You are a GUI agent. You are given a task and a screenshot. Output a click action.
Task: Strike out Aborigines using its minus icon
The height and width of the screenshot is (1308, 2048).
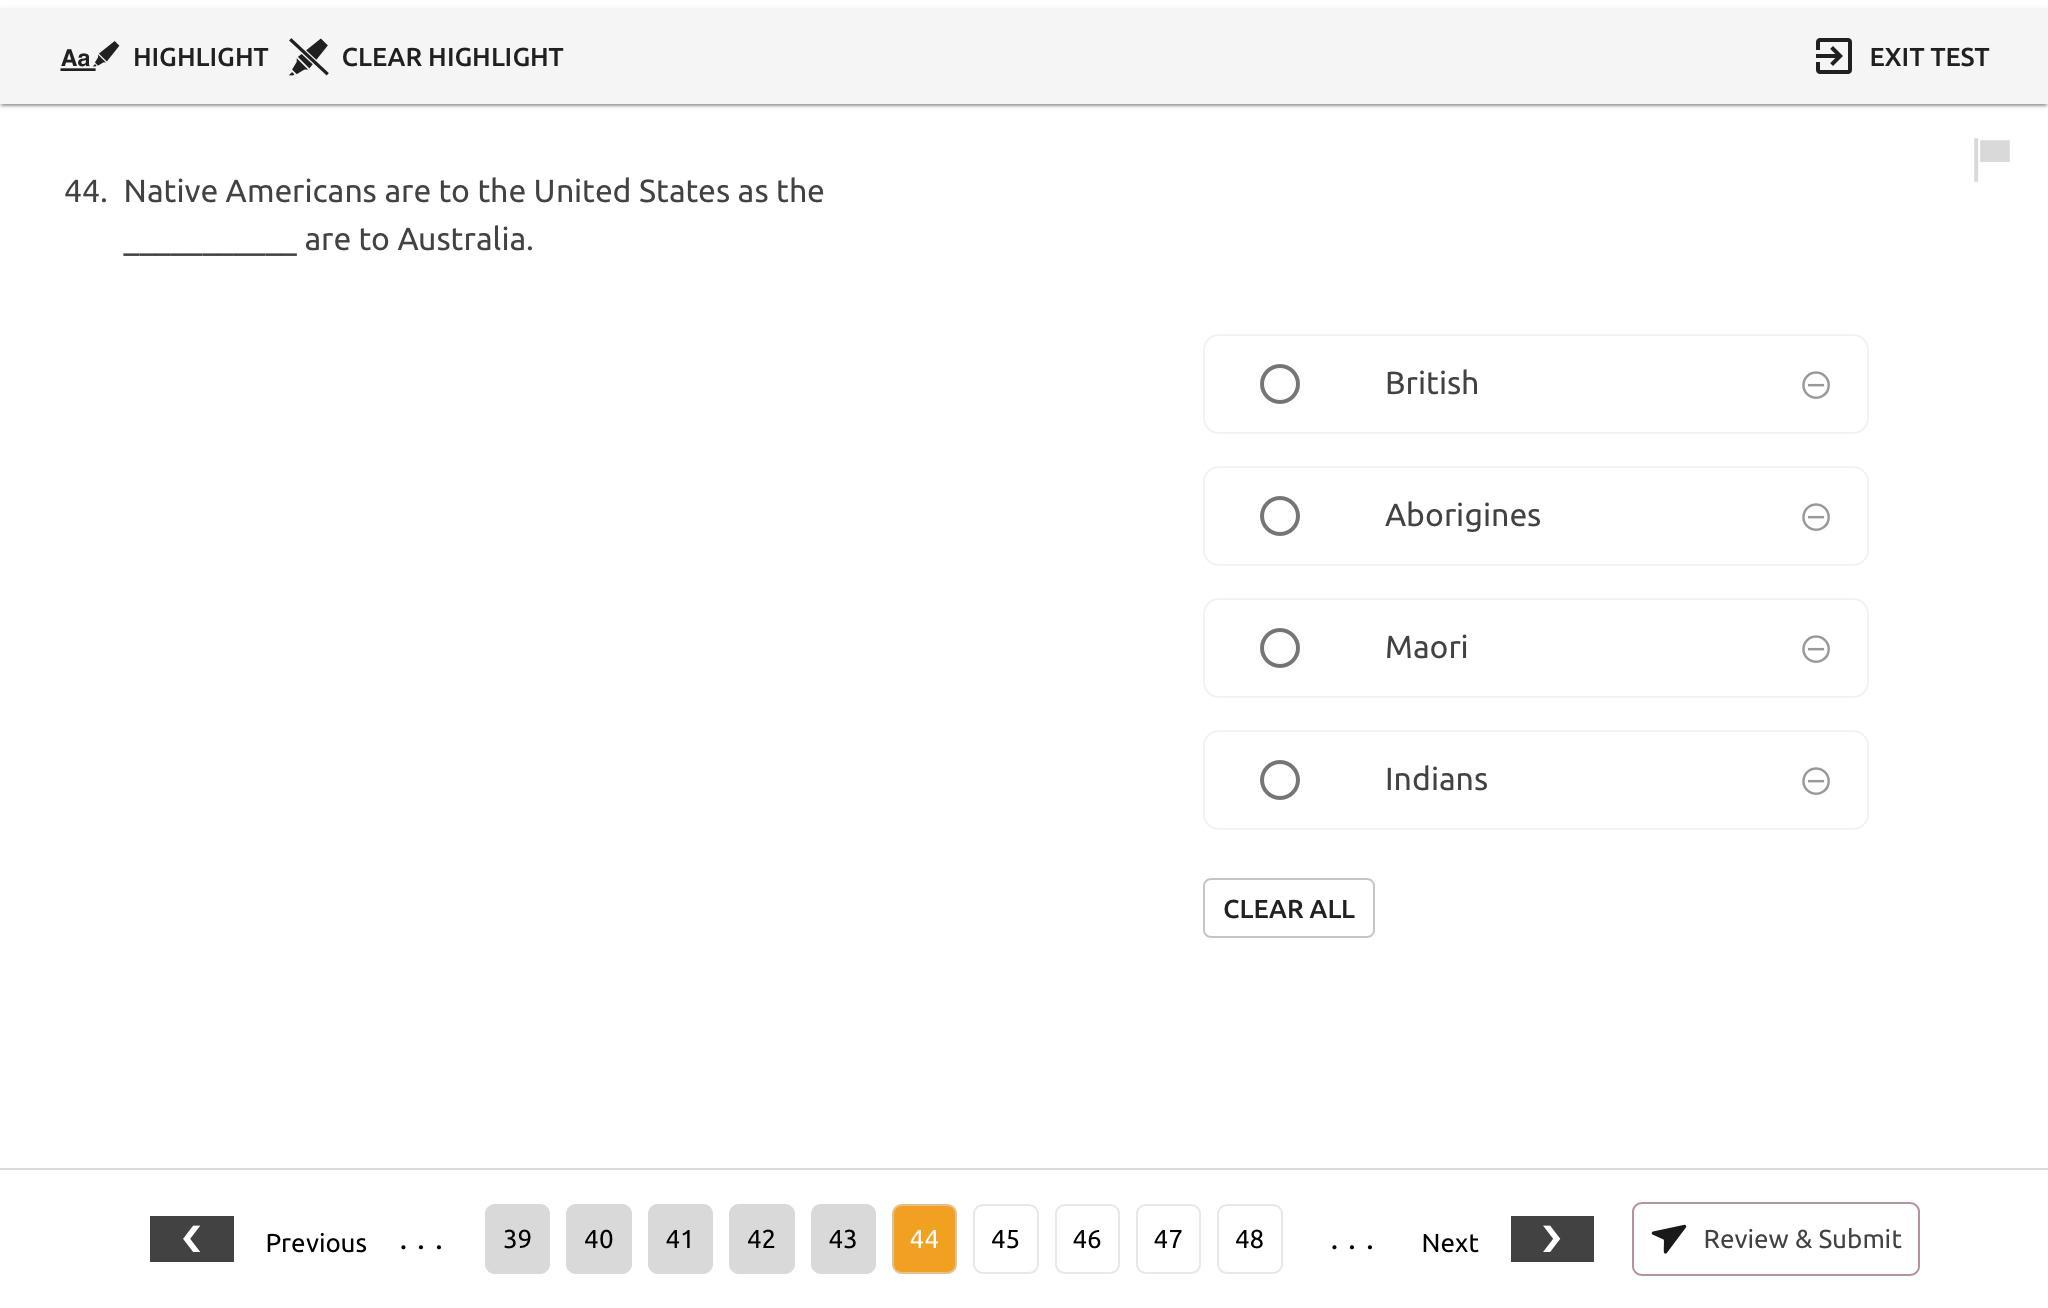tap(1815, 517)
